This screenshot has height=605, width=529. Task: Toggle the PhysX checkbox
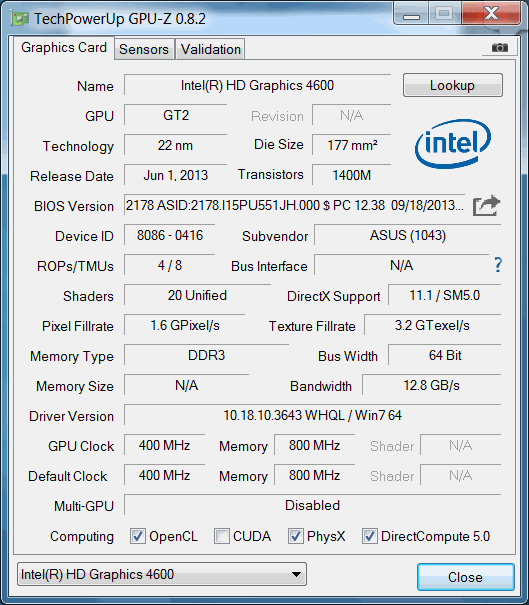(x=296, y=536)
